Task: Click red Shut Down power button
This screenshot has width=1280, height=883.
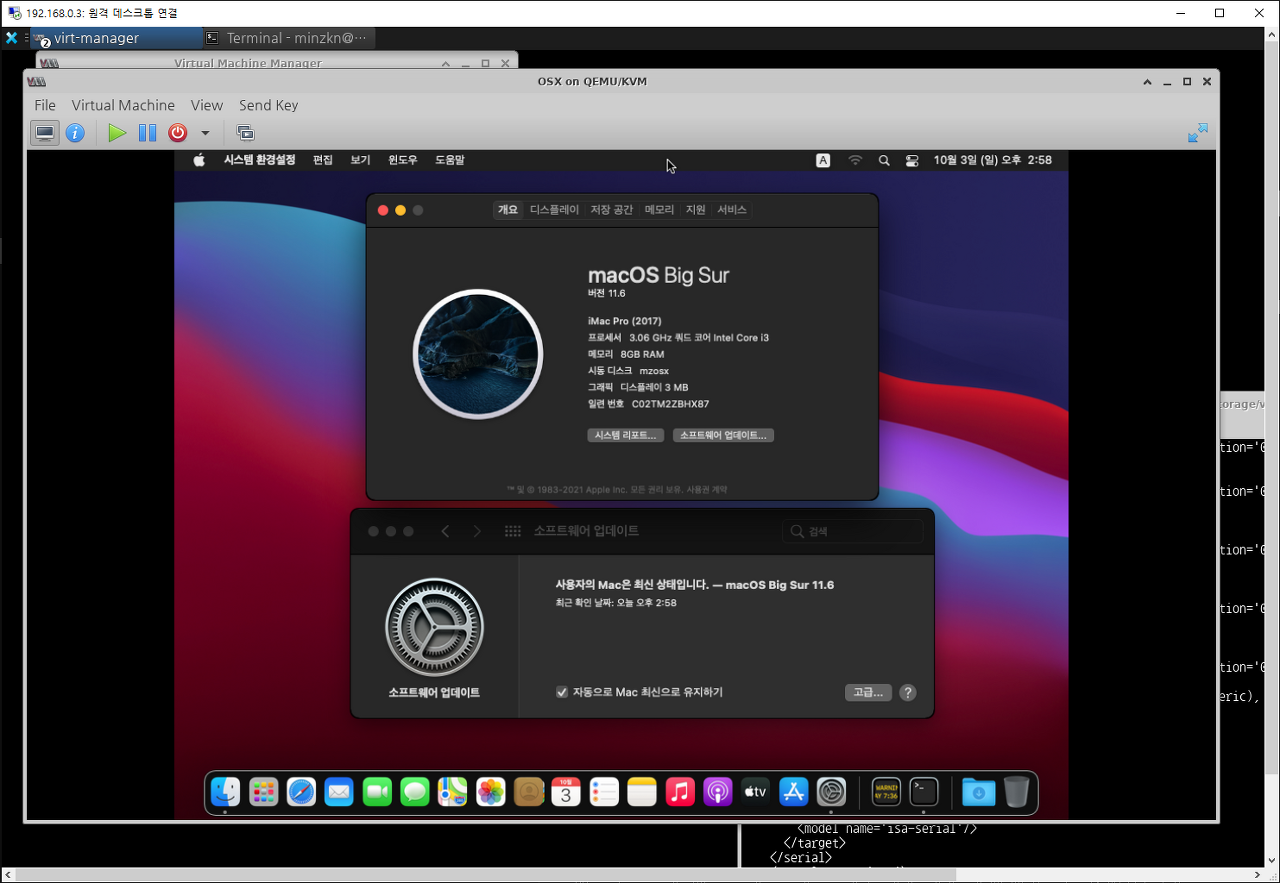Action: (178, 133)
